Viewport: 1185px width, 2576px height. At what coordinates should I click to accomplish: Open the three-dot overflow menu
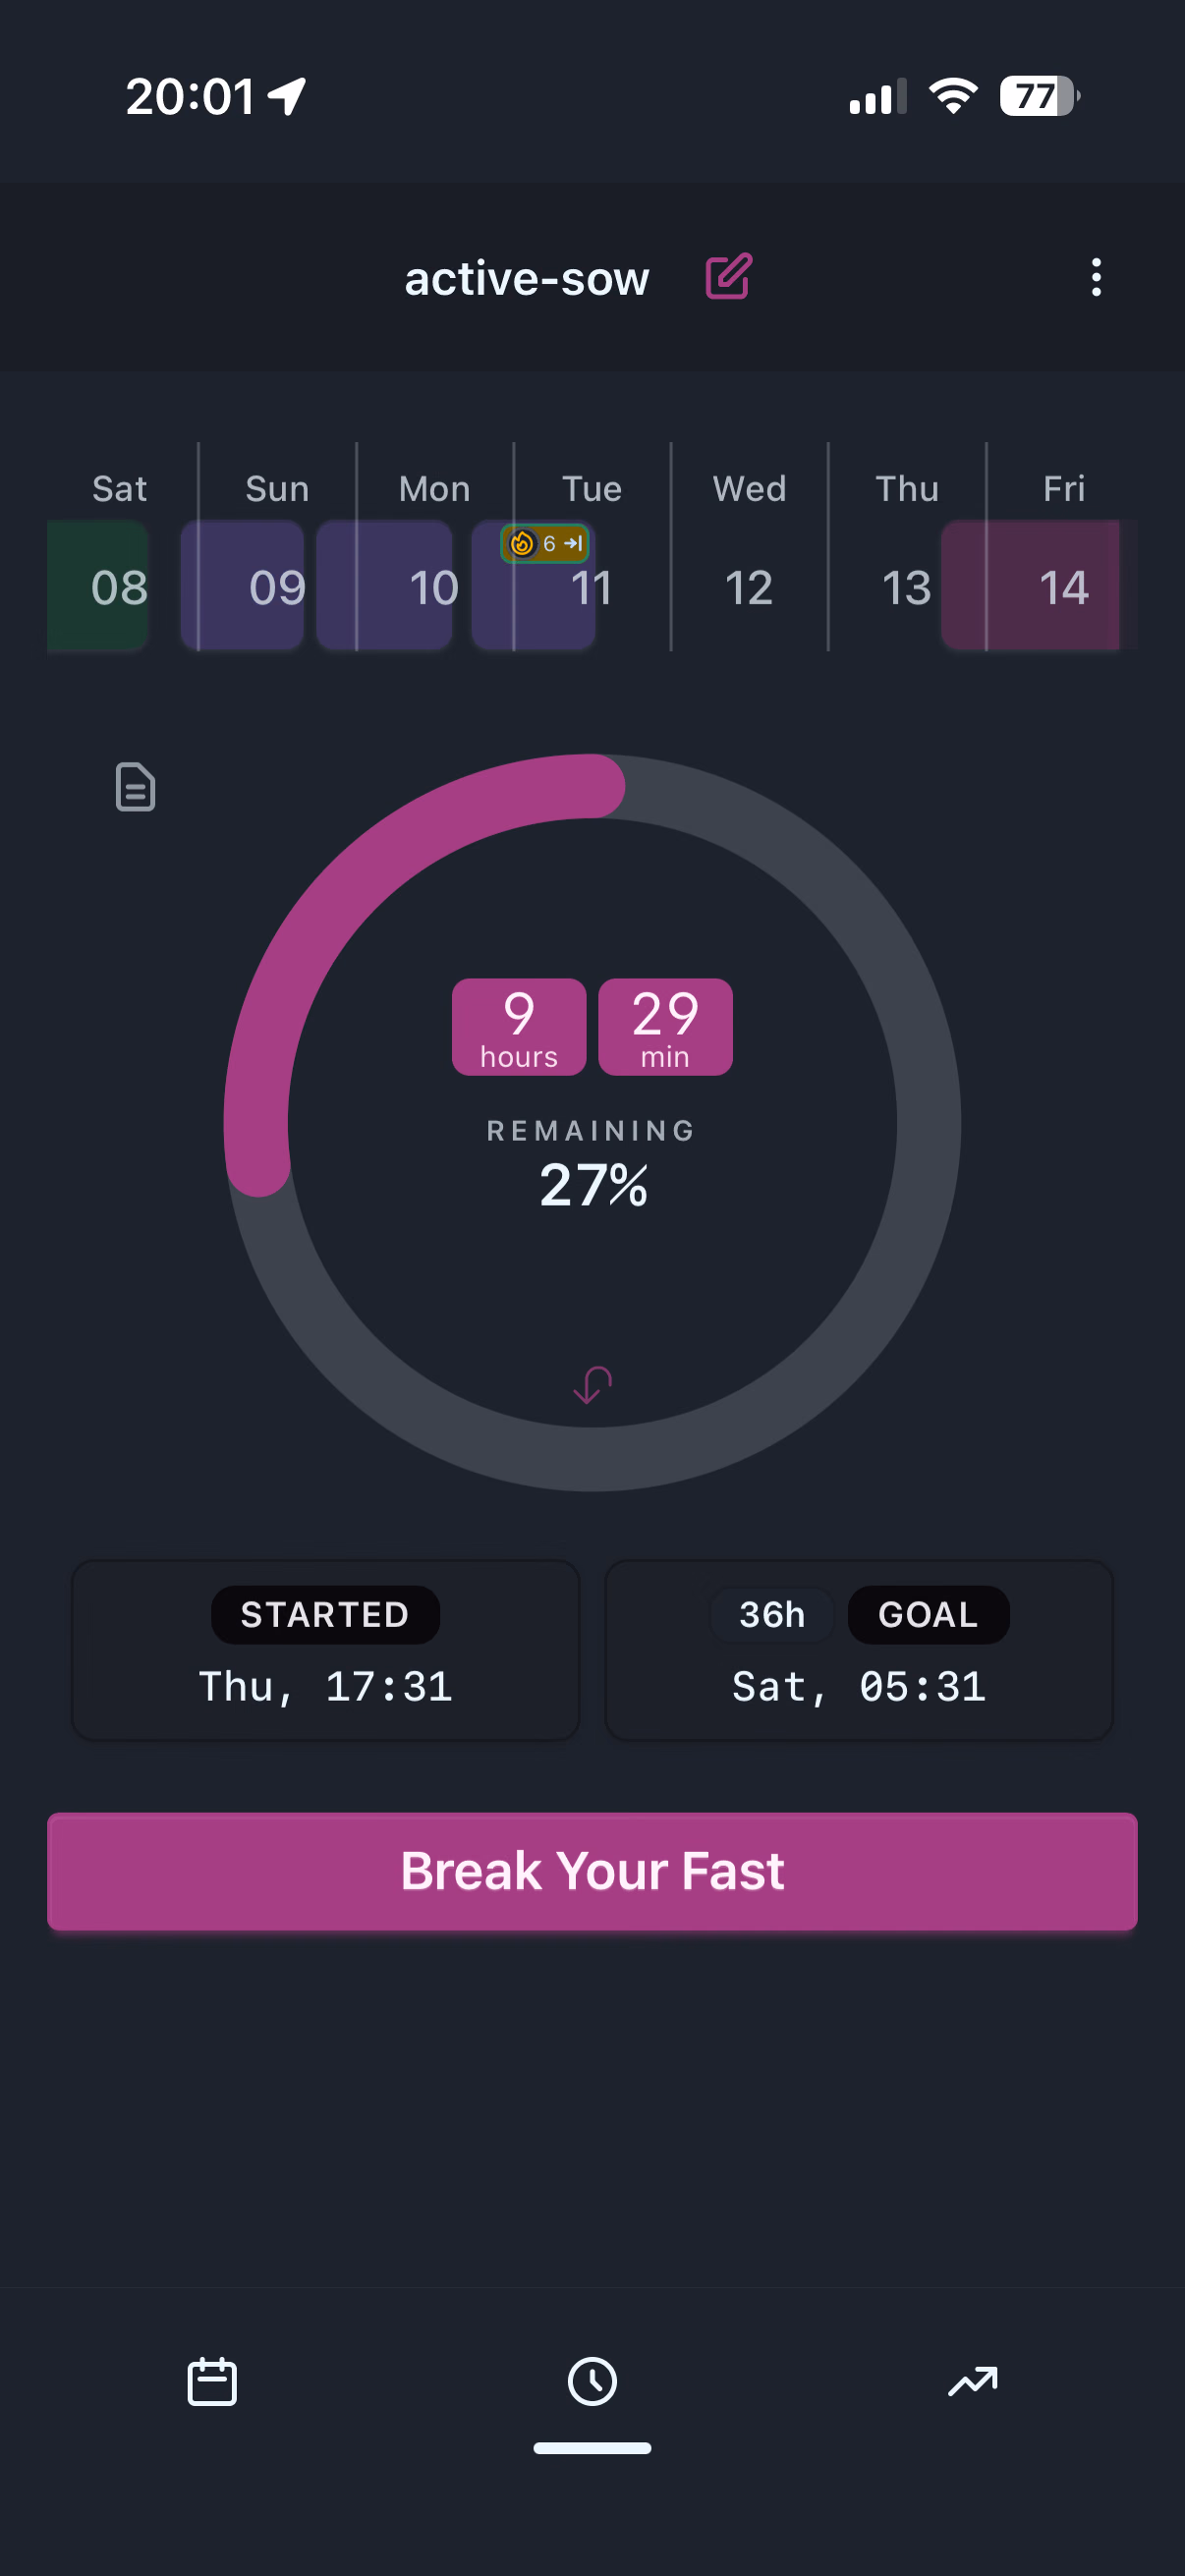[1096, 277]
